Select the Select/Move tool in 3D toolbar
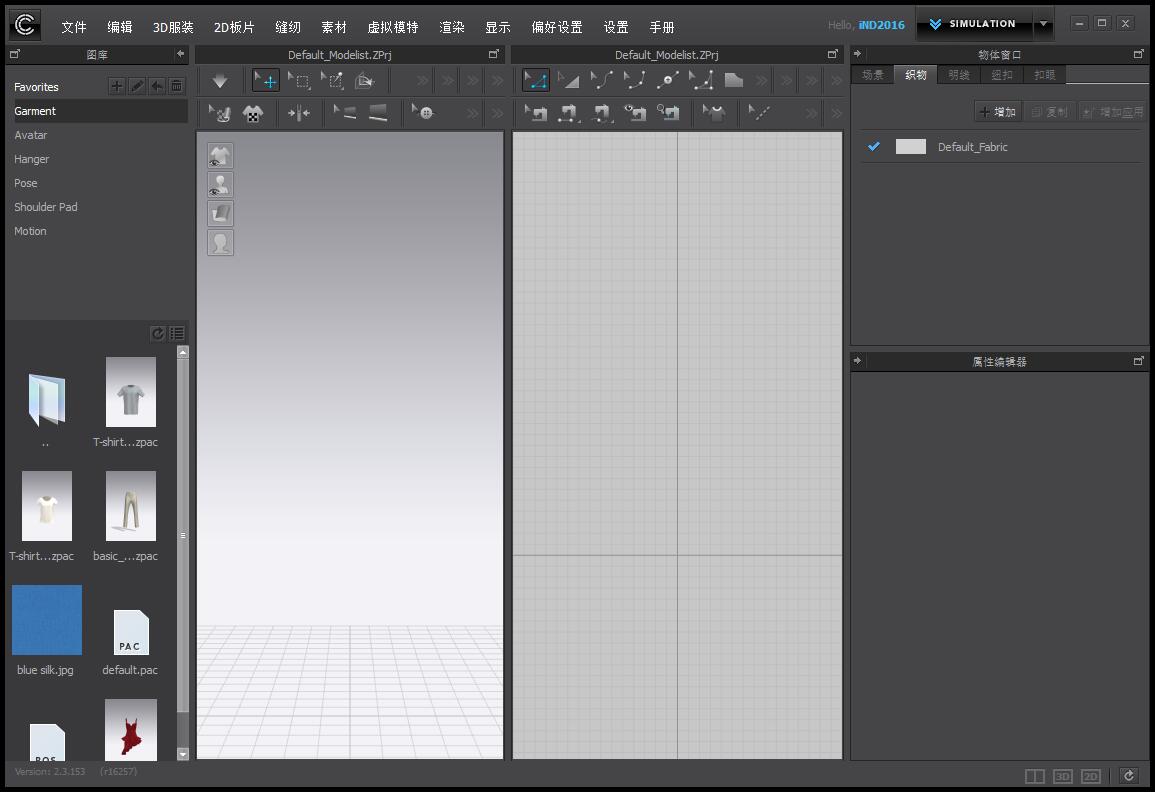The height and width of the screenshot is (792, 1155). pyautogui.click(x=265, y=80)
